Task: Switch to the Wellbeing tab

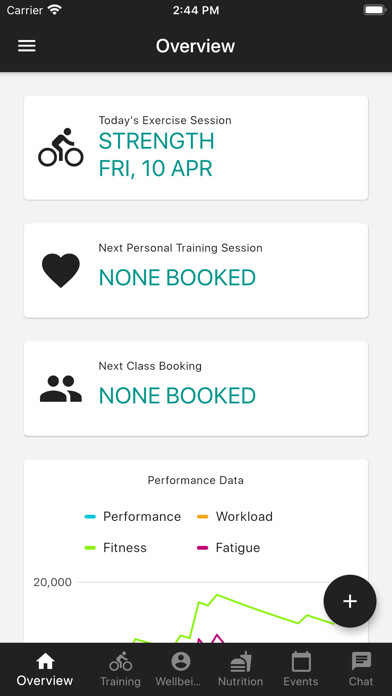Action: [180, 669]
